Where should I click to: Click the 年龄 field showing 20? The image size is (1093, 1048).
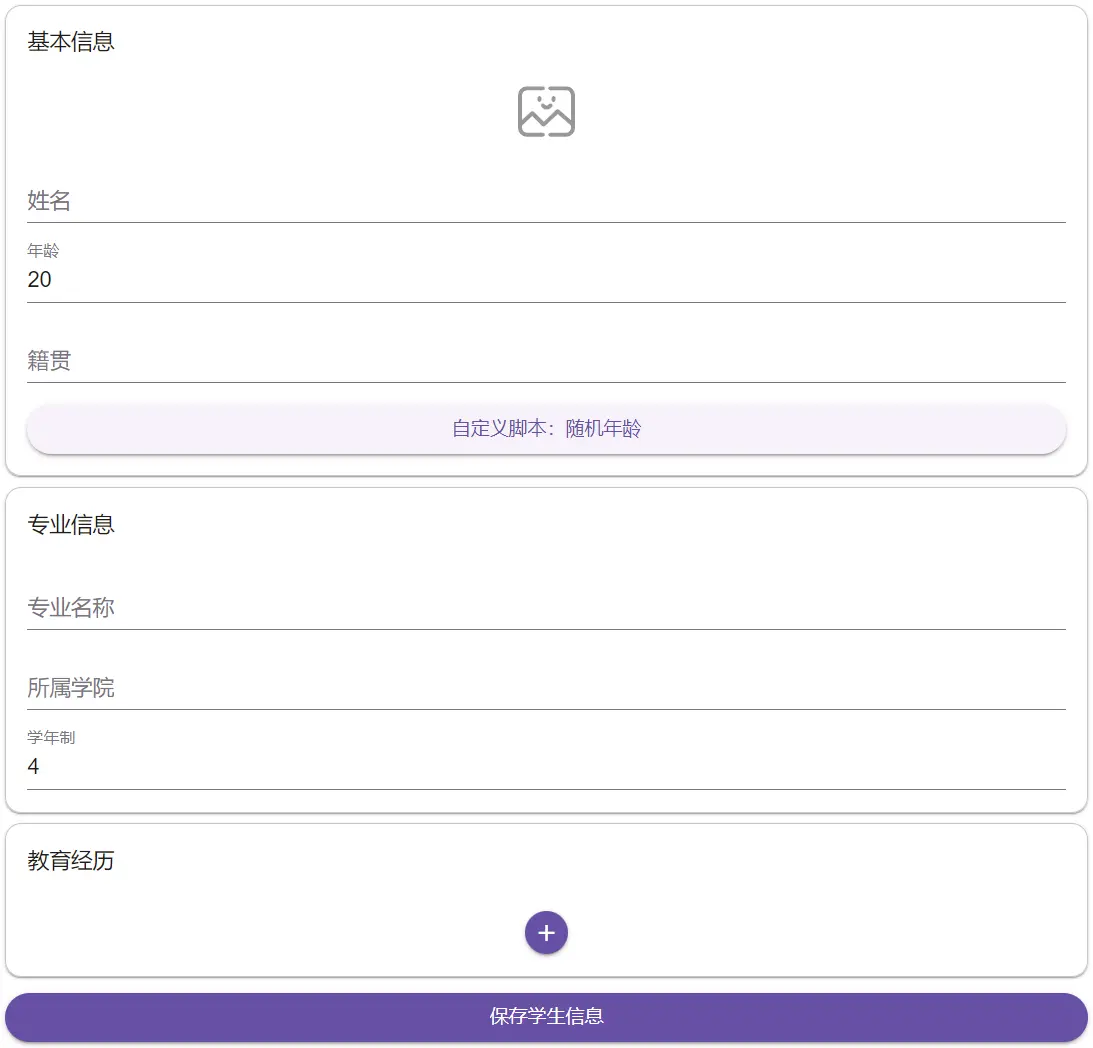point(546,271)
